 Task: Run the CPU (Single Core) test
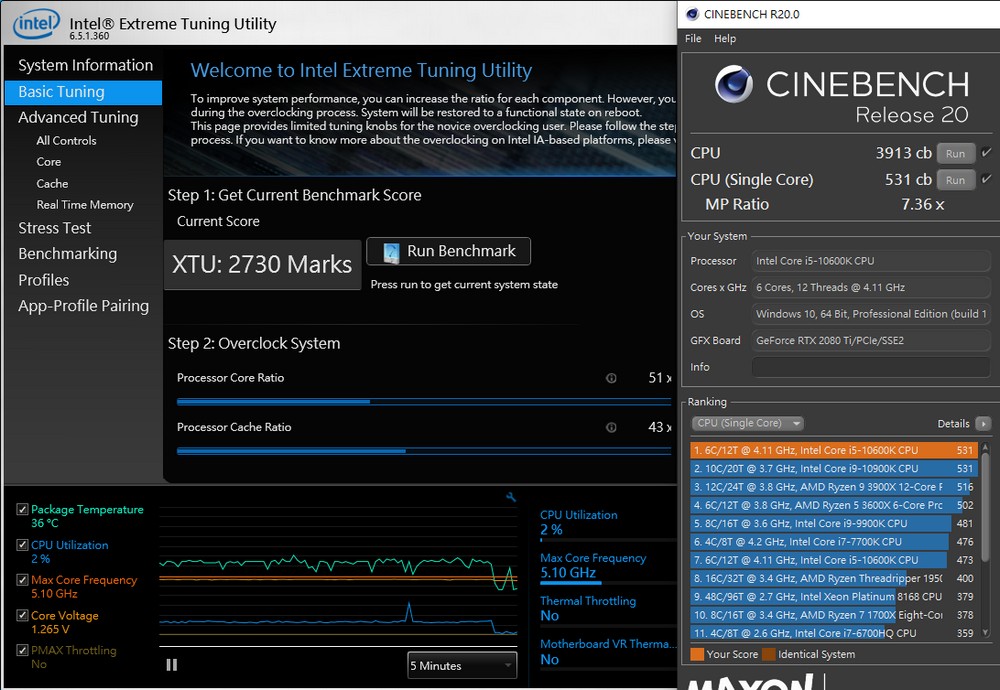click(x=955, y=180)
